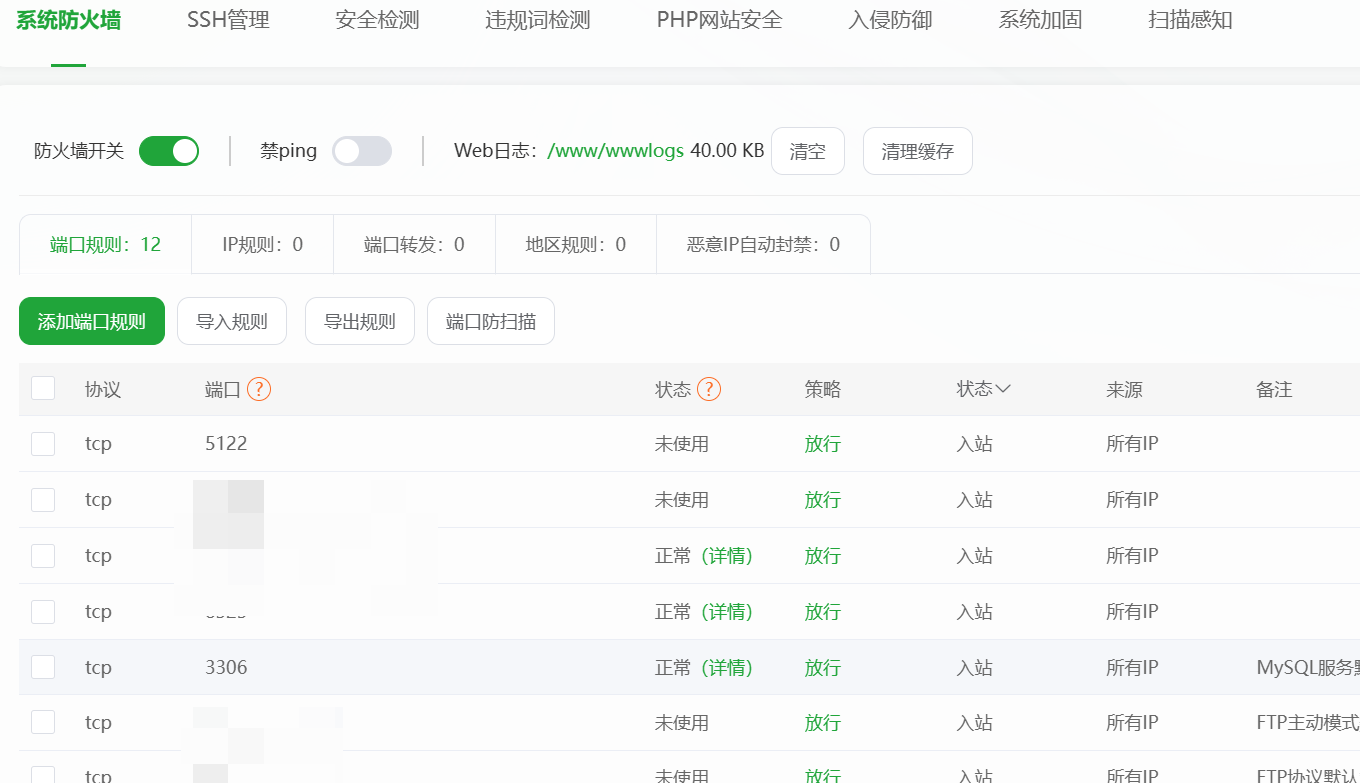
Task: Select the checkbox of the FTP主动模式 row
Action: (43, 723)
